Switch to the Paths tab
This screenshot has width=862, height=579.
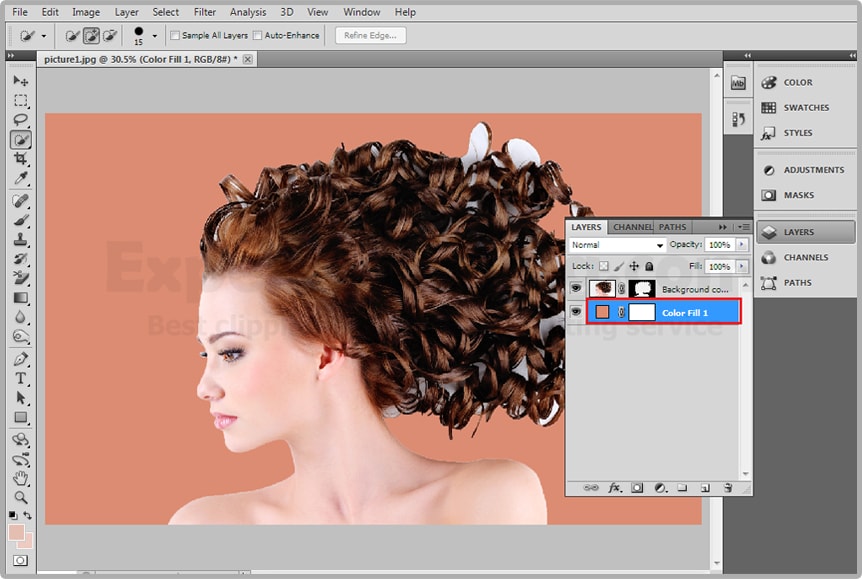pyautogui.click(x=672, y=227)
